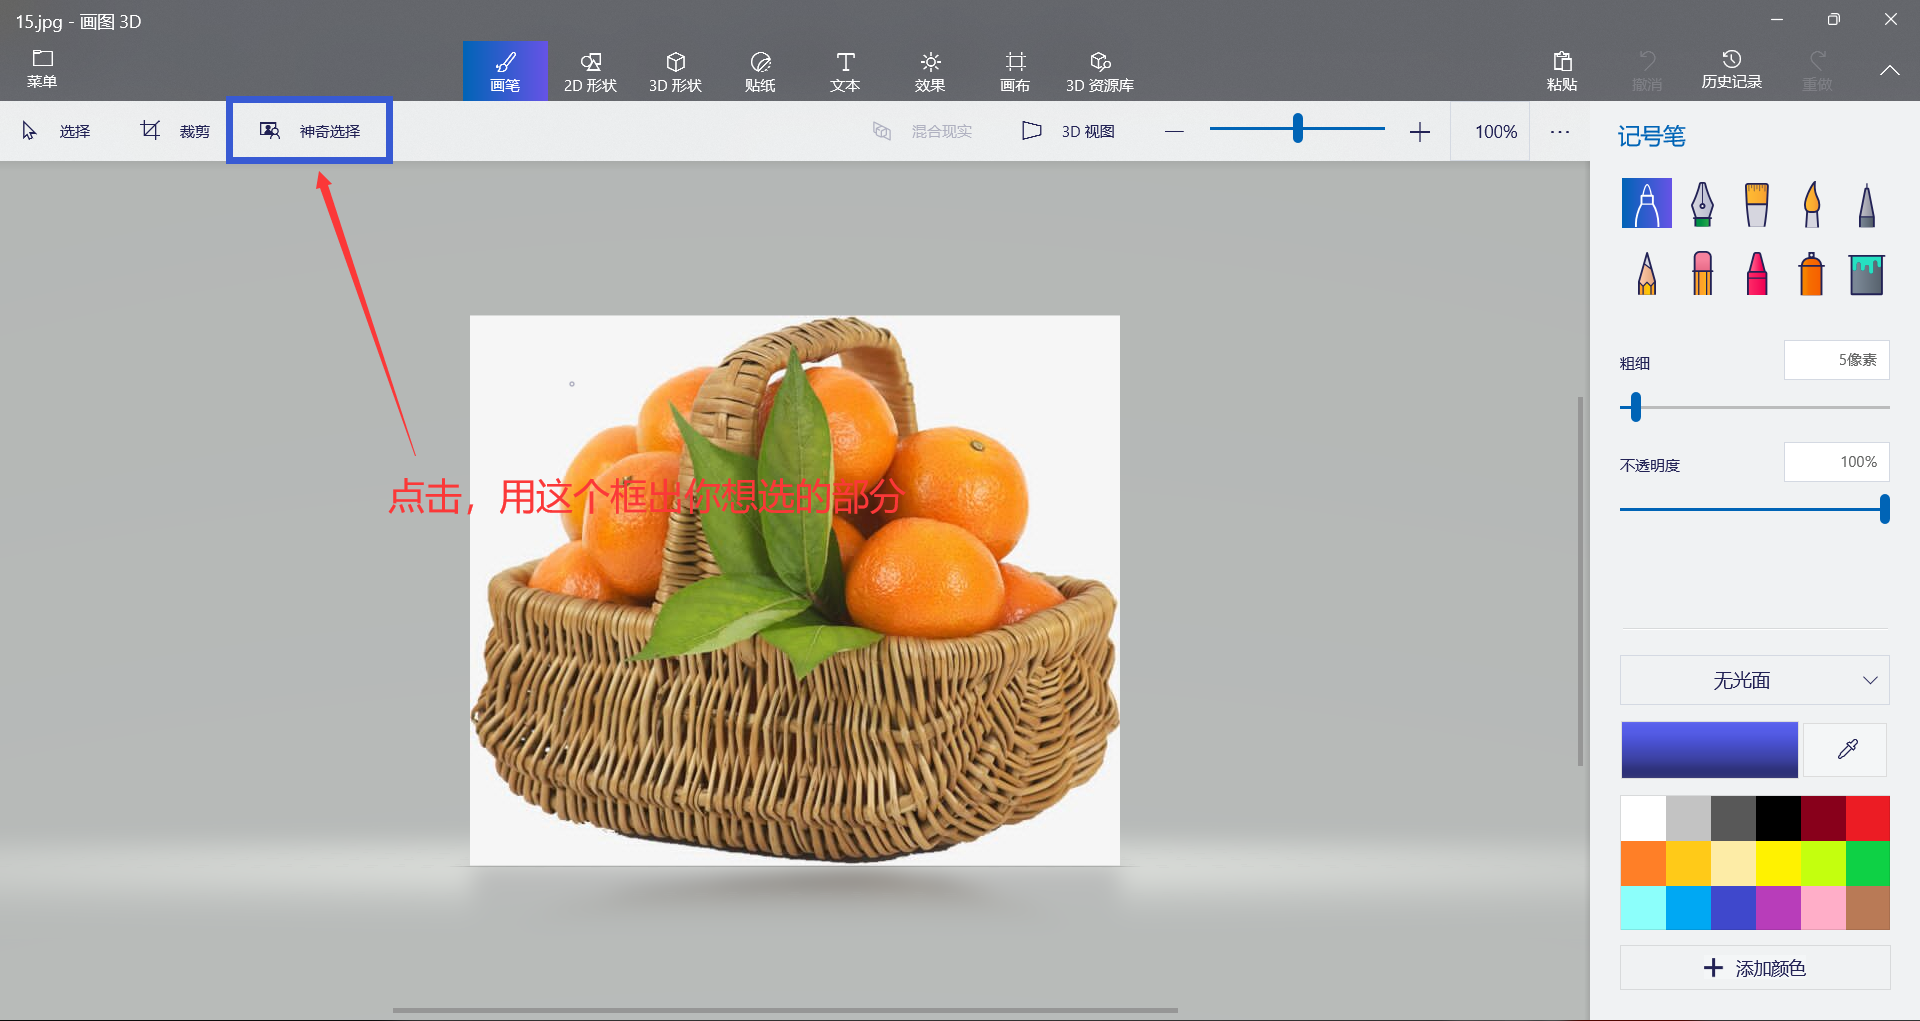This screenshot has width=1920, height=1021.
Task: Open the 文本 text tab
Action: pyautogui.click(x=845, y=71)
